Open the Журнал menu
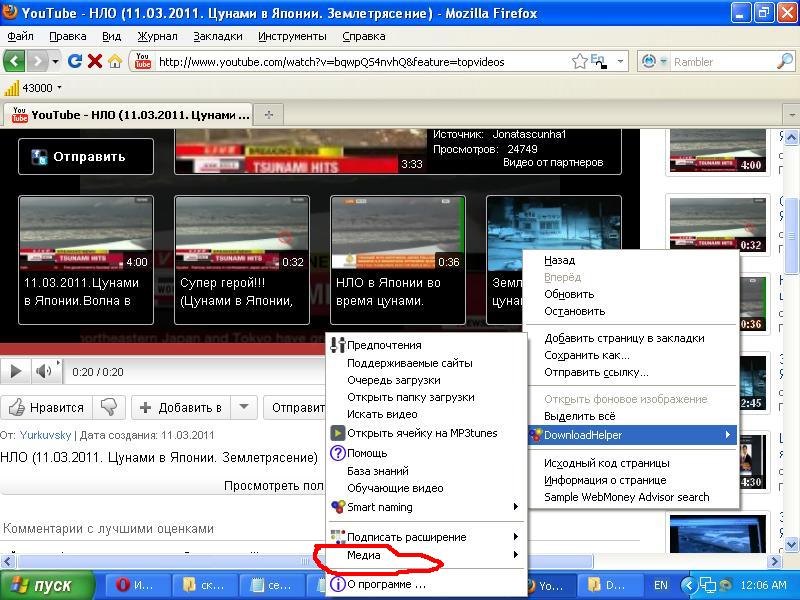This screenshot has height=600, width=800. coord(157,36)
